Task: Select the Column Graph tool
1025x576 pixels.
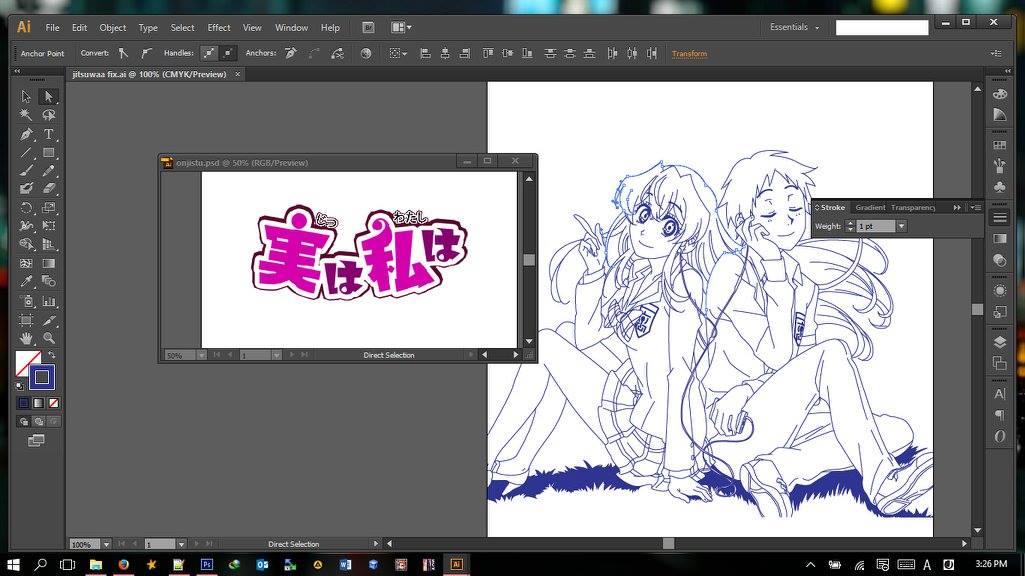Action: [48, 301]
